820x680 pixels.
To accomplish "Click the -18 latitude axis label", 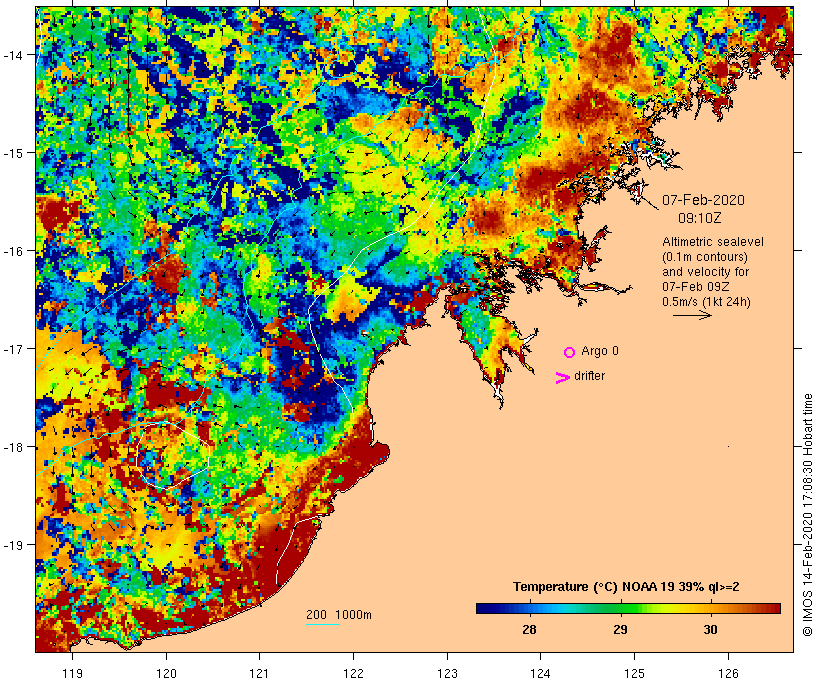I will pyautogui.click(x=13, y=447).
